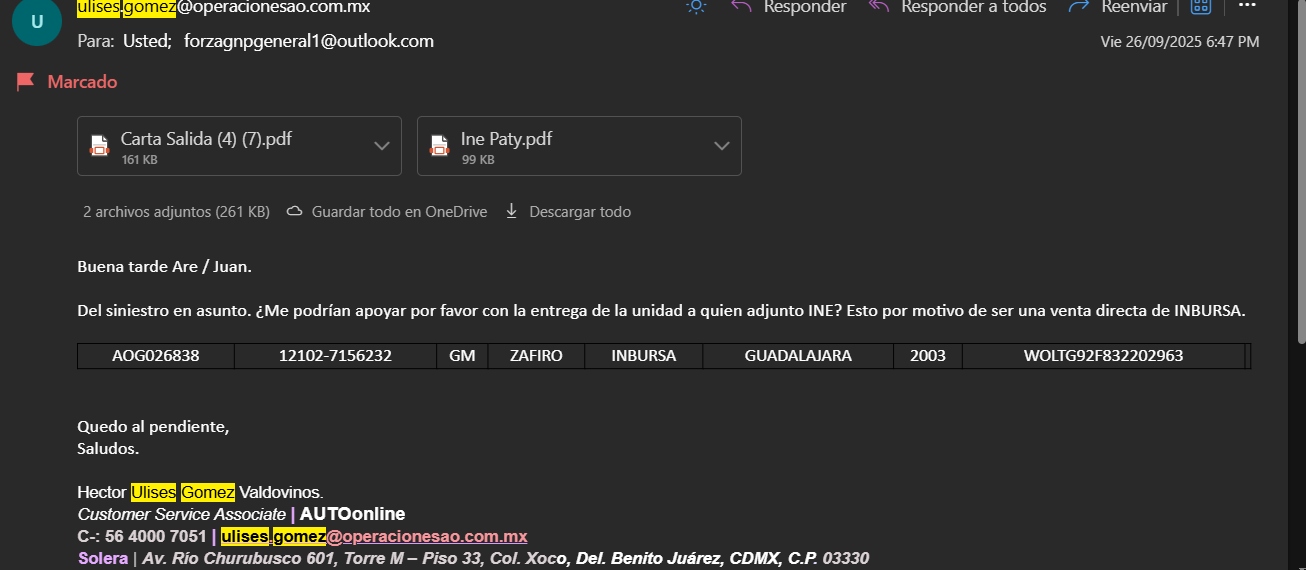Click the email link in the signature

[374, 536]
